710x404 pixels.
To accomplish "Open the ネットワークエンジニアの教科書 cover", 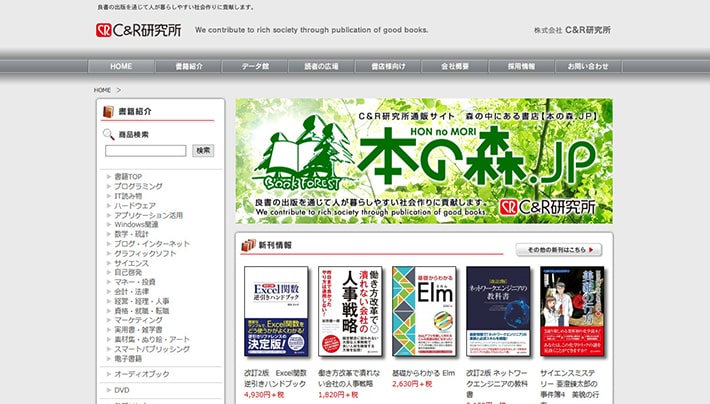I will point(498,310).
